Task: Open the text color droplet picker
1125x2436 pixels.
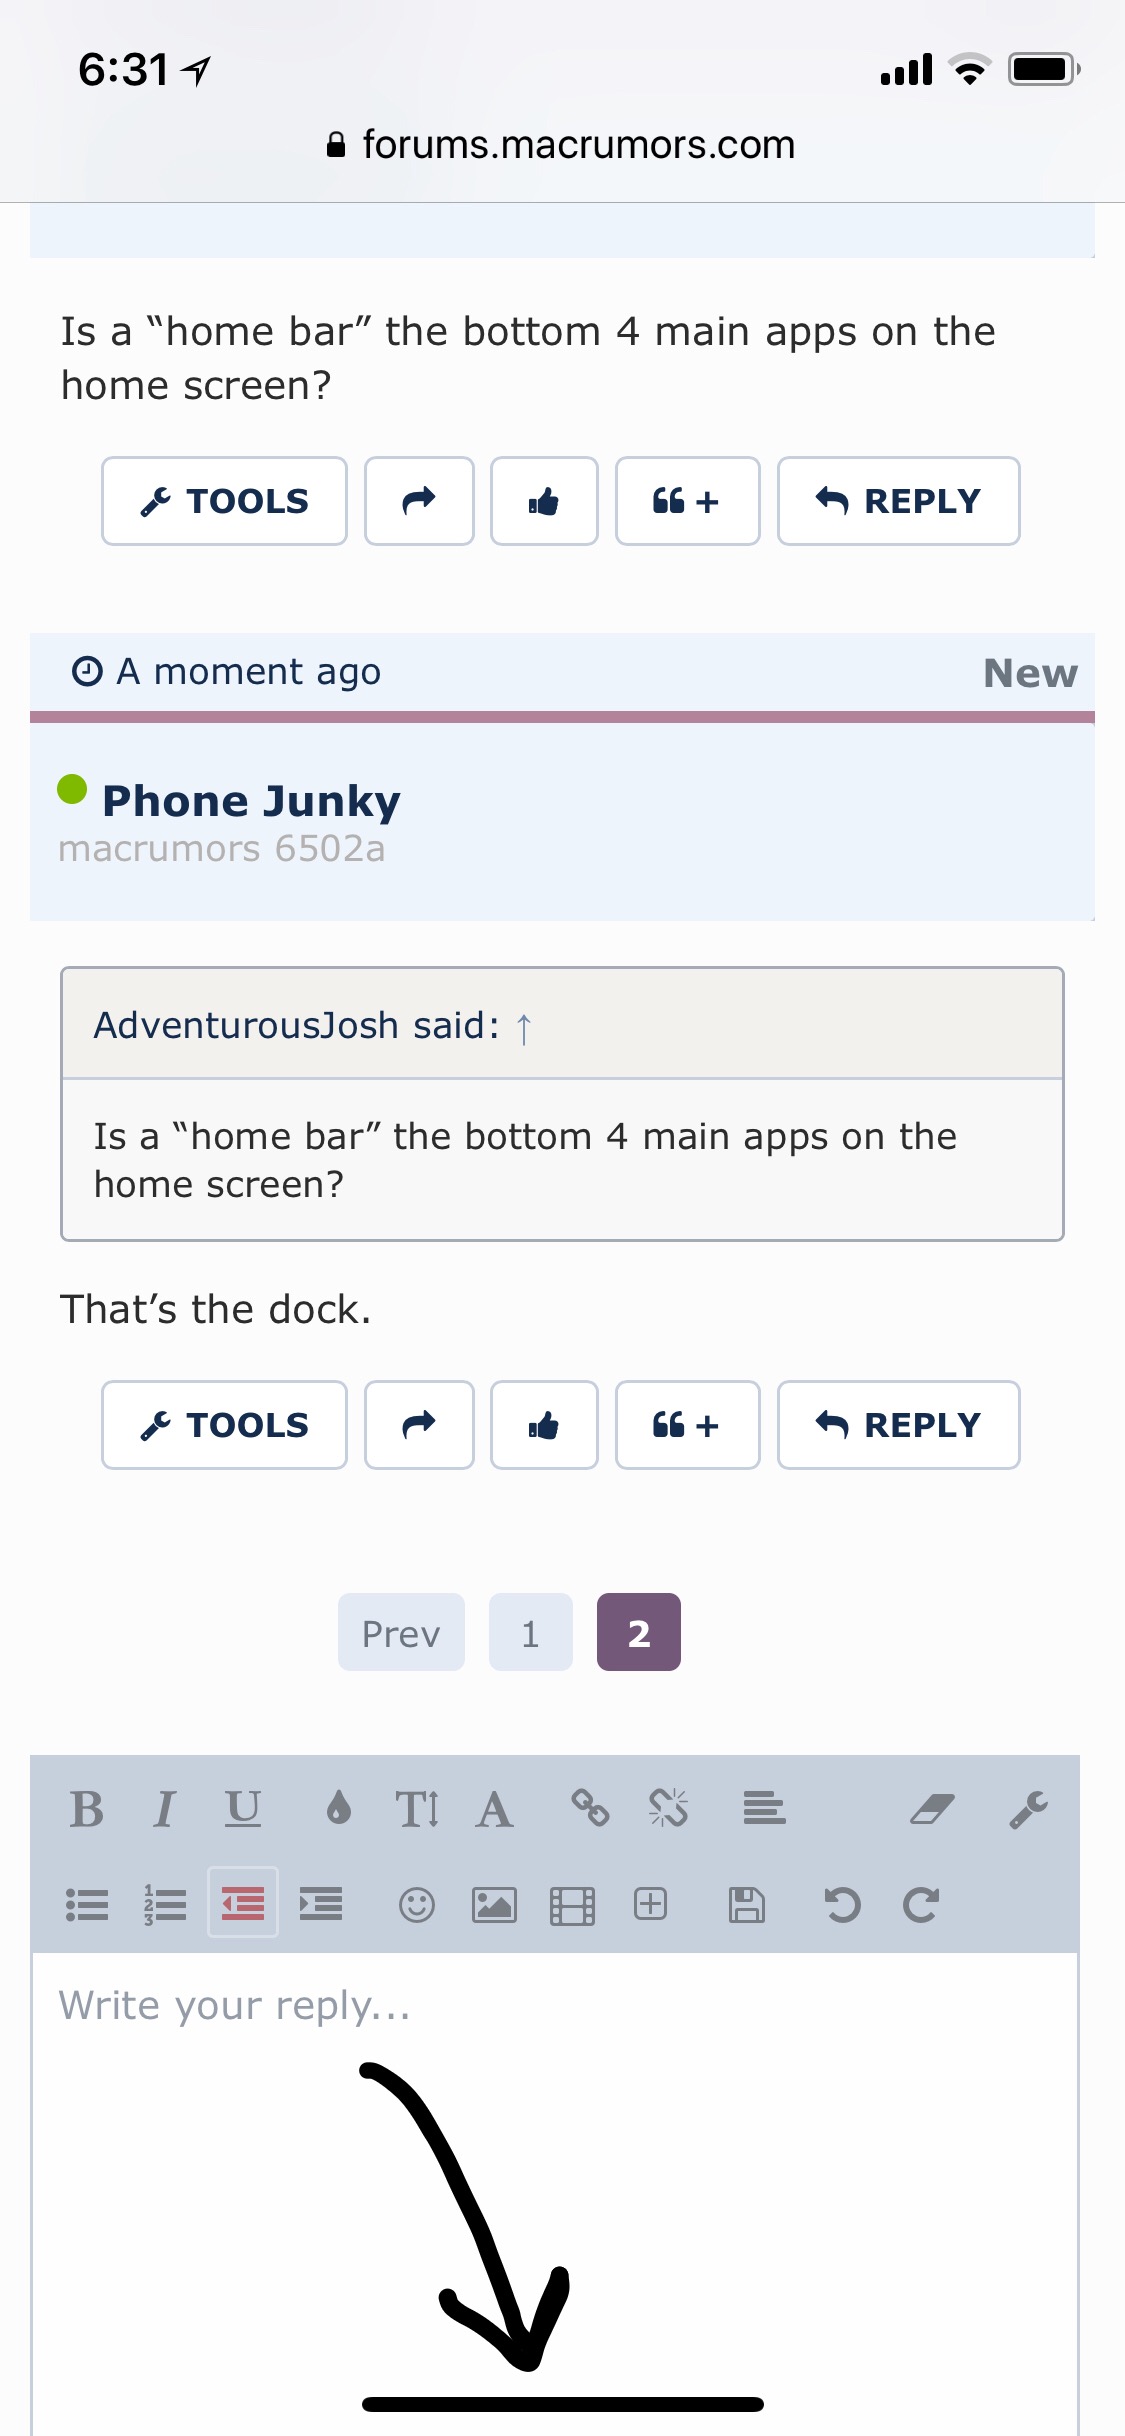Action: (x=339, y=1808)
